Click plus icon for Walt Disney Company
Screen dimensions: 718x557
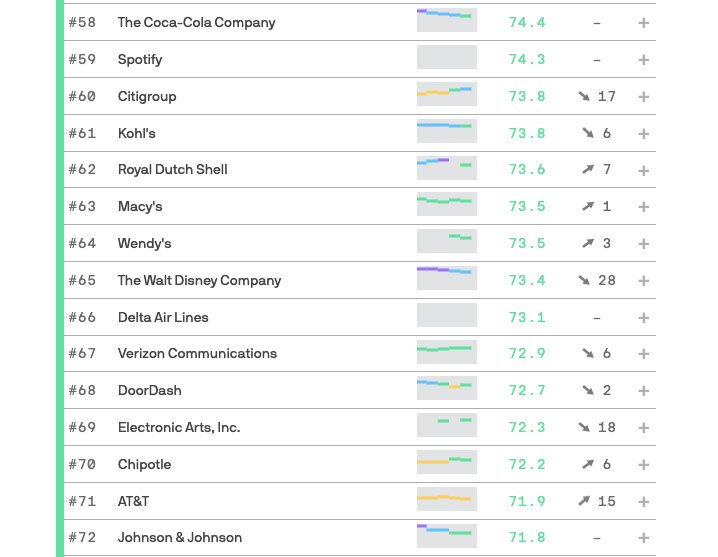click(643, 281)
